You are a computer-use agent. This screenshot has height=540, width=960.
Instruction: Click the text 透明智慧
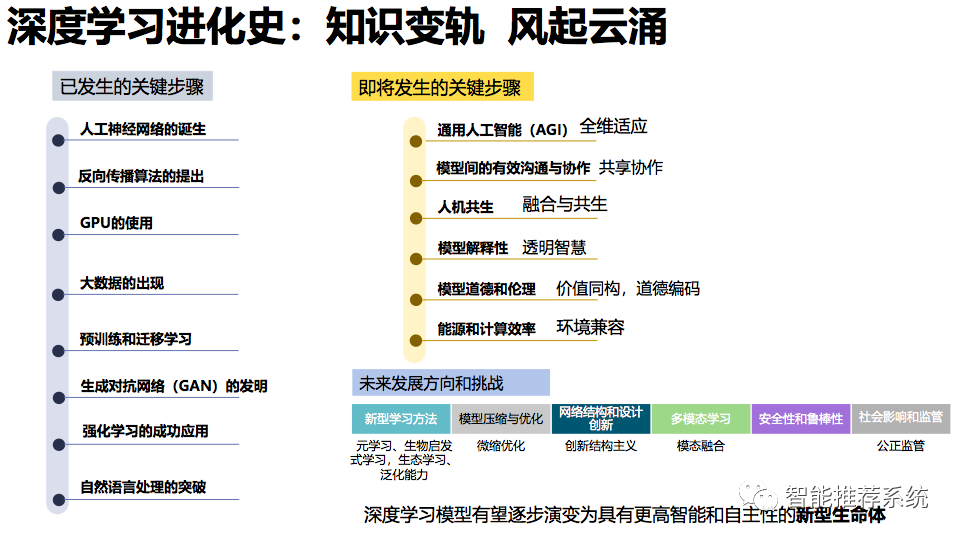(554, 247)
